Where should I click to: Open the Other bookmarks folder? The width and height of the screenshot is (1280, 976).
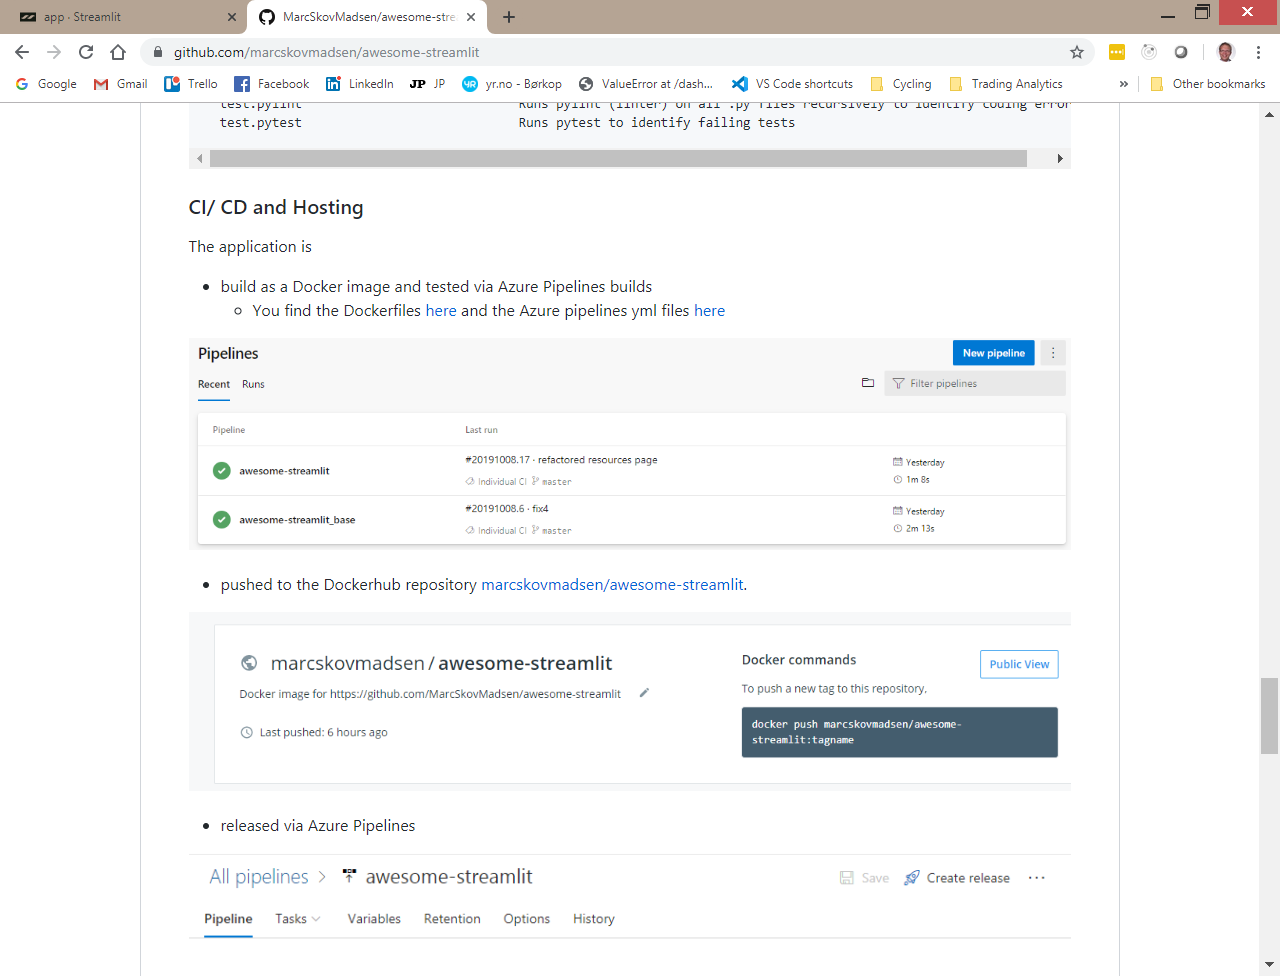1208,84
